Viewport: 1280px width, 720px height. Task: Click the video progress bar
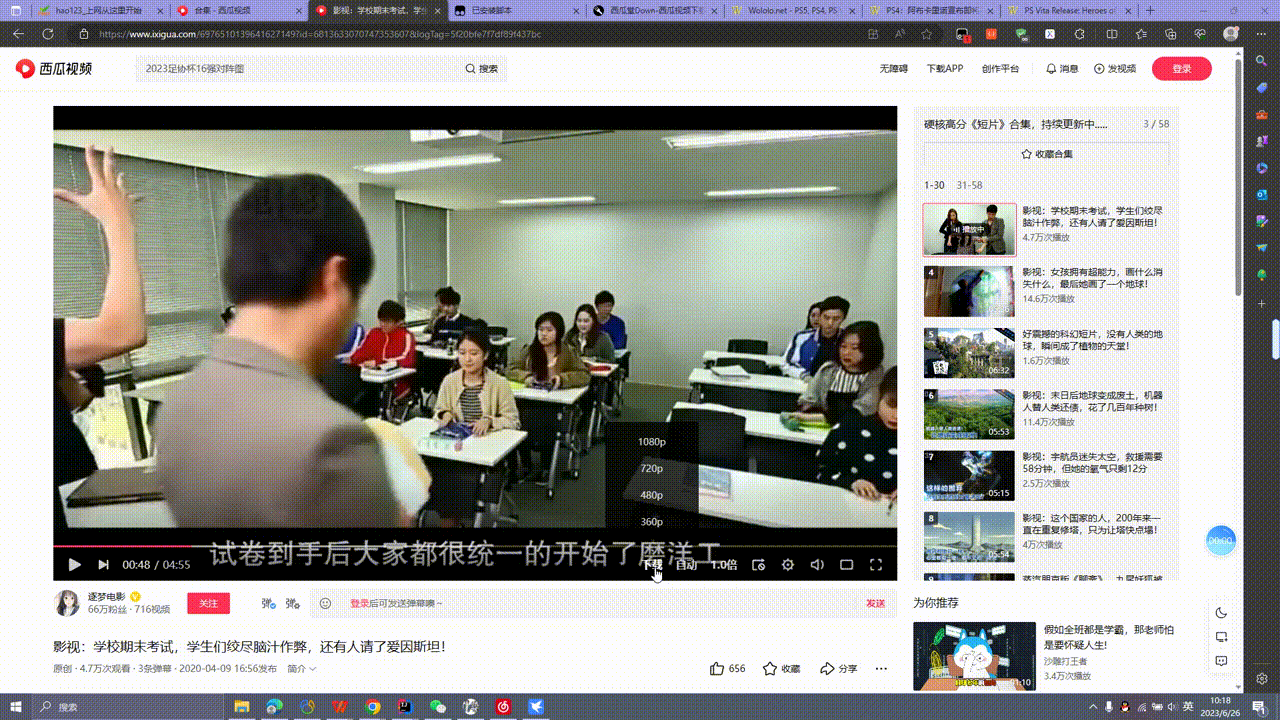tap(475, 546)
